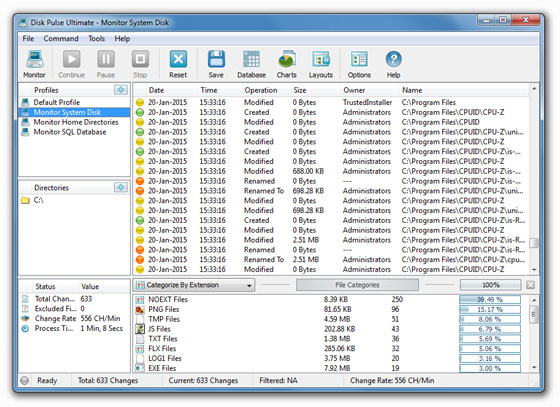Open the Command menu
This screenshot has width=560, height=407.
click(61, 39)
